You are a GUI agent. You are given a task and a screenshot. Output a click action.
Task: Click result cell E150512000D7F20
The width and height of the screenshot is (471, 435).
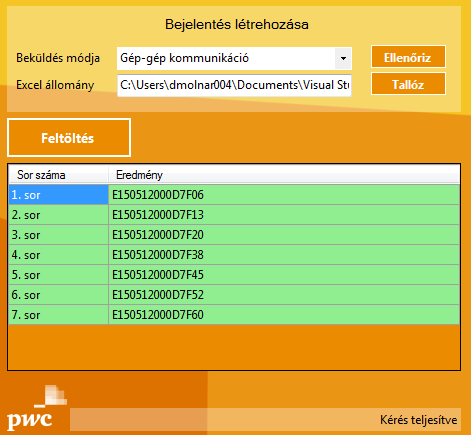(284, 235)
